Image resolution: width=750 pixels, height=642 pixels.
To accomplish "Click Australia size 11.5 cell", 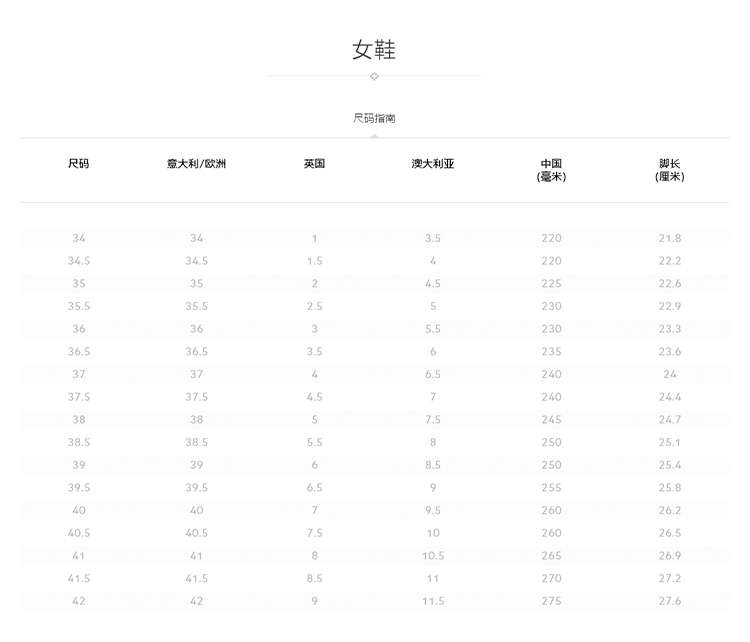I will pyautogui.click(x=432, y=601).
